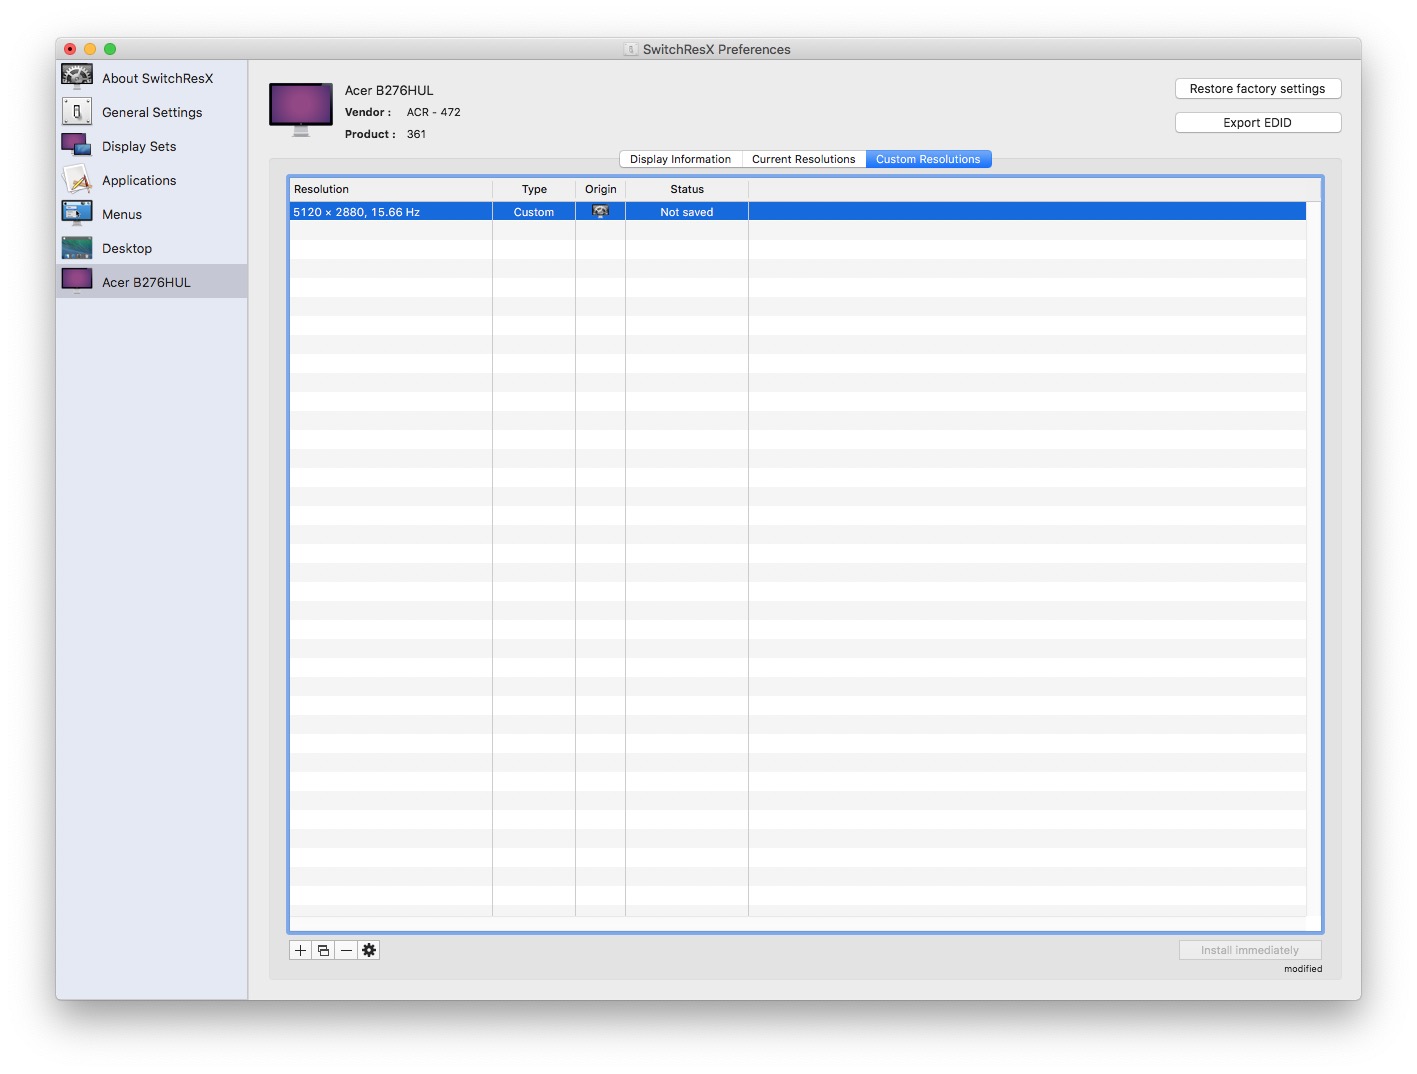Screen dimensions: 1417x1074
Task: Switch to the Display Information tab
Action: click(680, 159)
